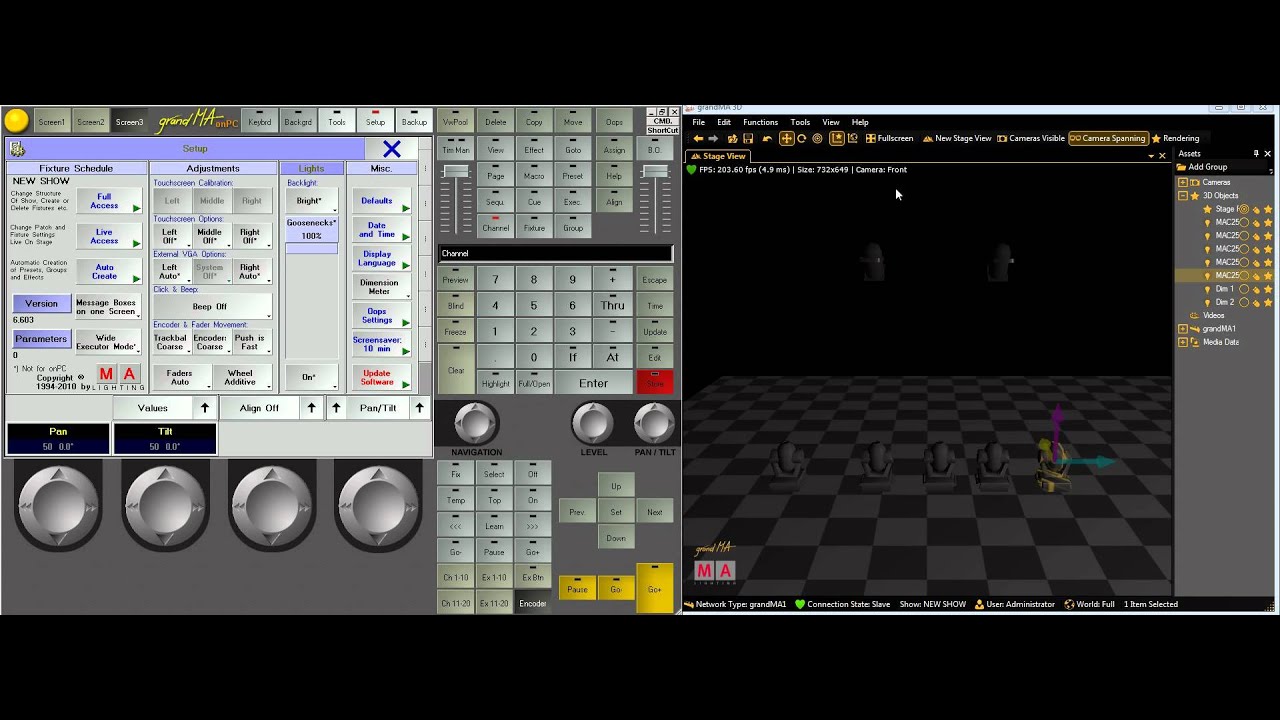Click the Full Access button

point(108,201)
